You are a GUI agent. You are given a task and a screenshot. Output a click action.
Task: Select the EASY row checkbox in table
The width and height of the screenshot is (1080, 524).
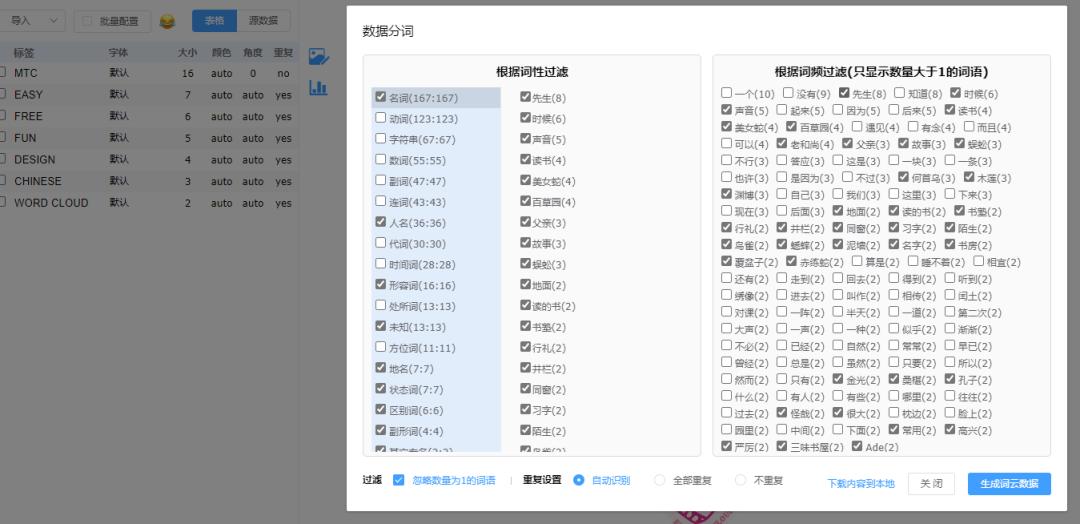2,94
